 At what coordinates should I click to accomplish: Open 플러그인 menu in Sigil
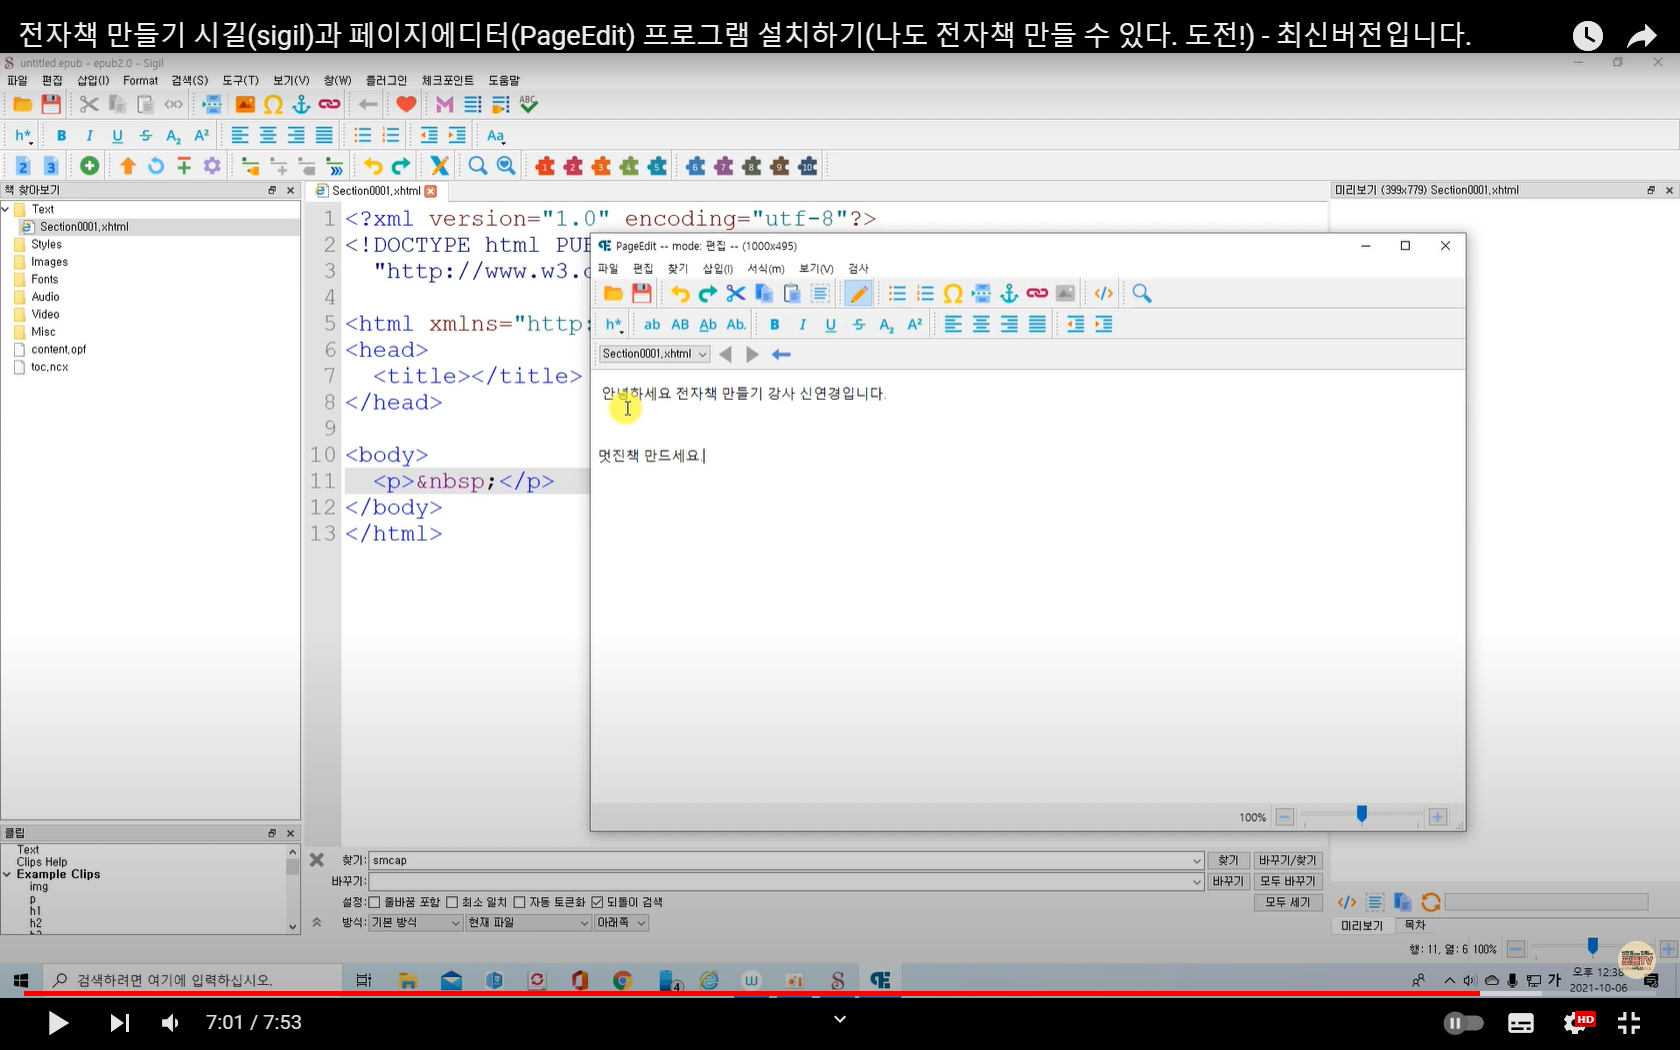point(386,80)
